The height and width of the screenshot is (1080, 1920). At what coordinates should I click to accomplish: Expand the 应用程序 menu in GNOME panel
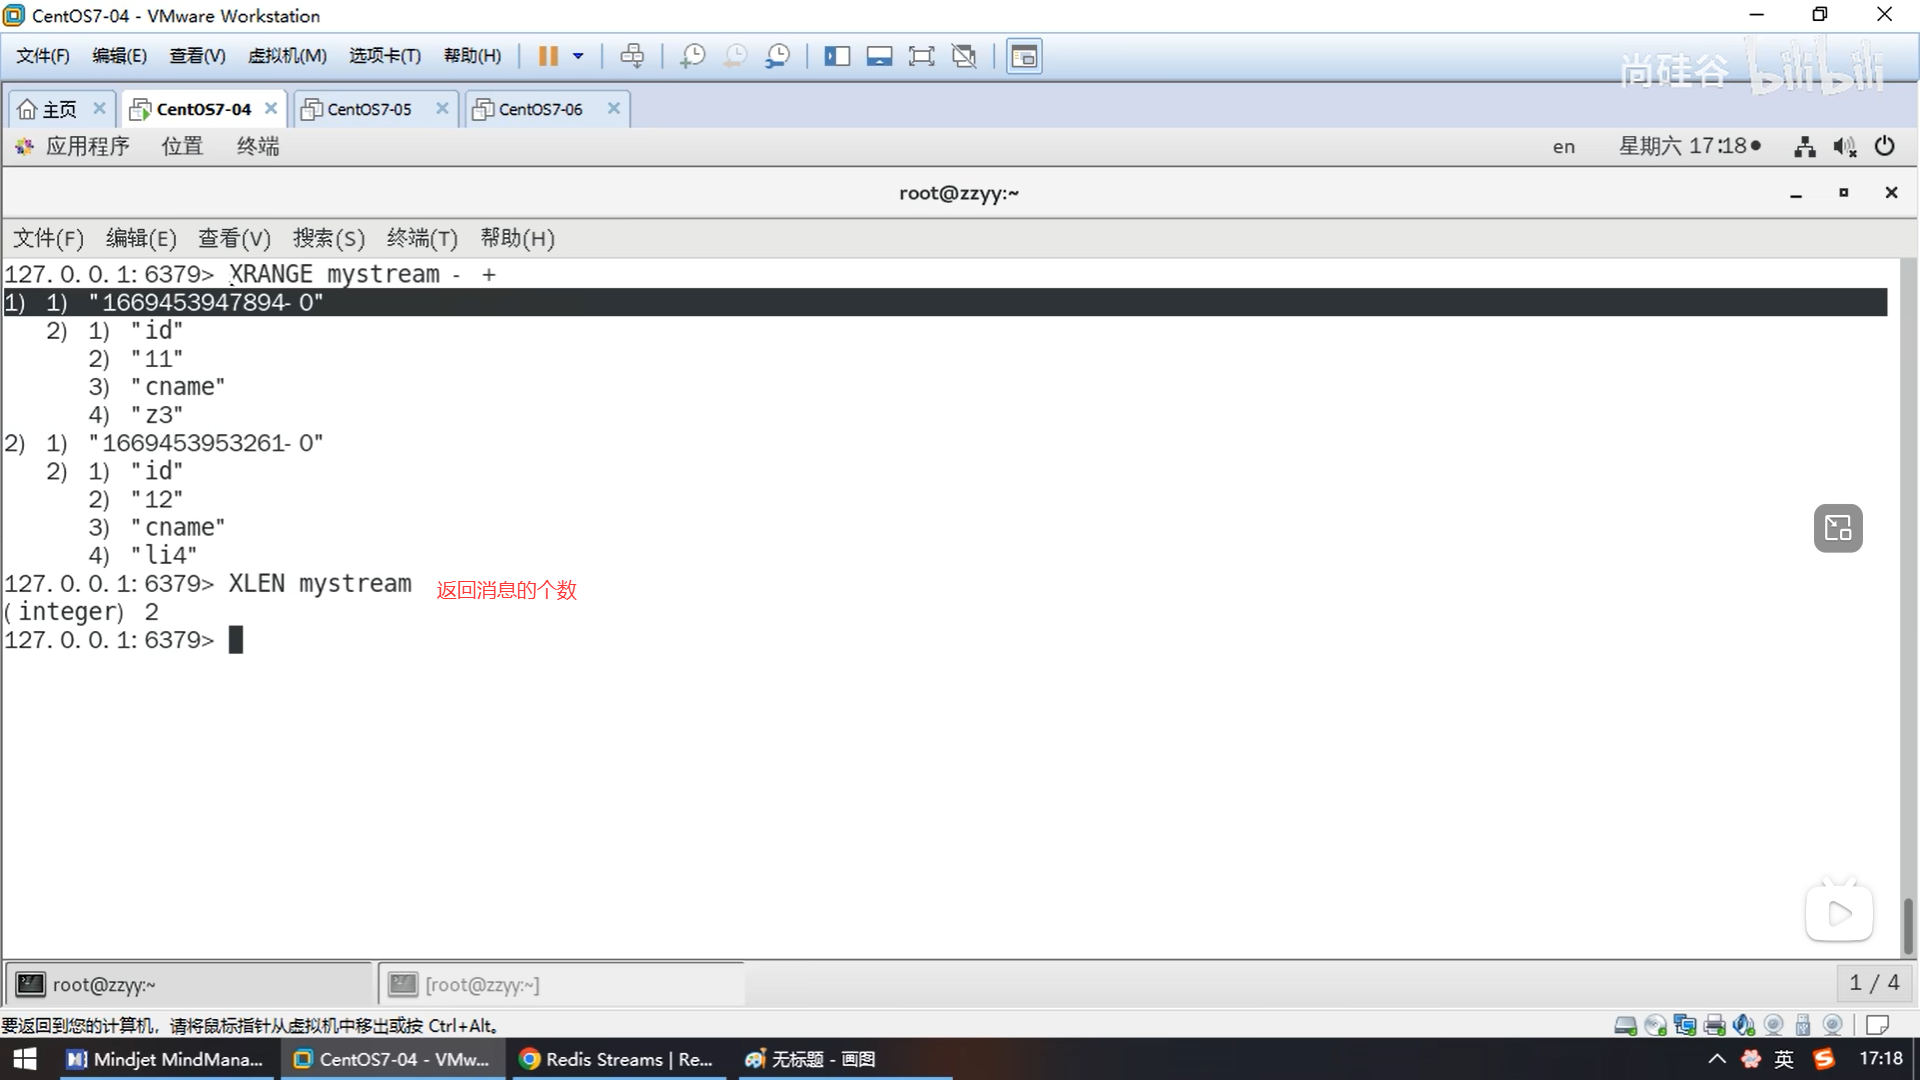(x=87, y=146)
